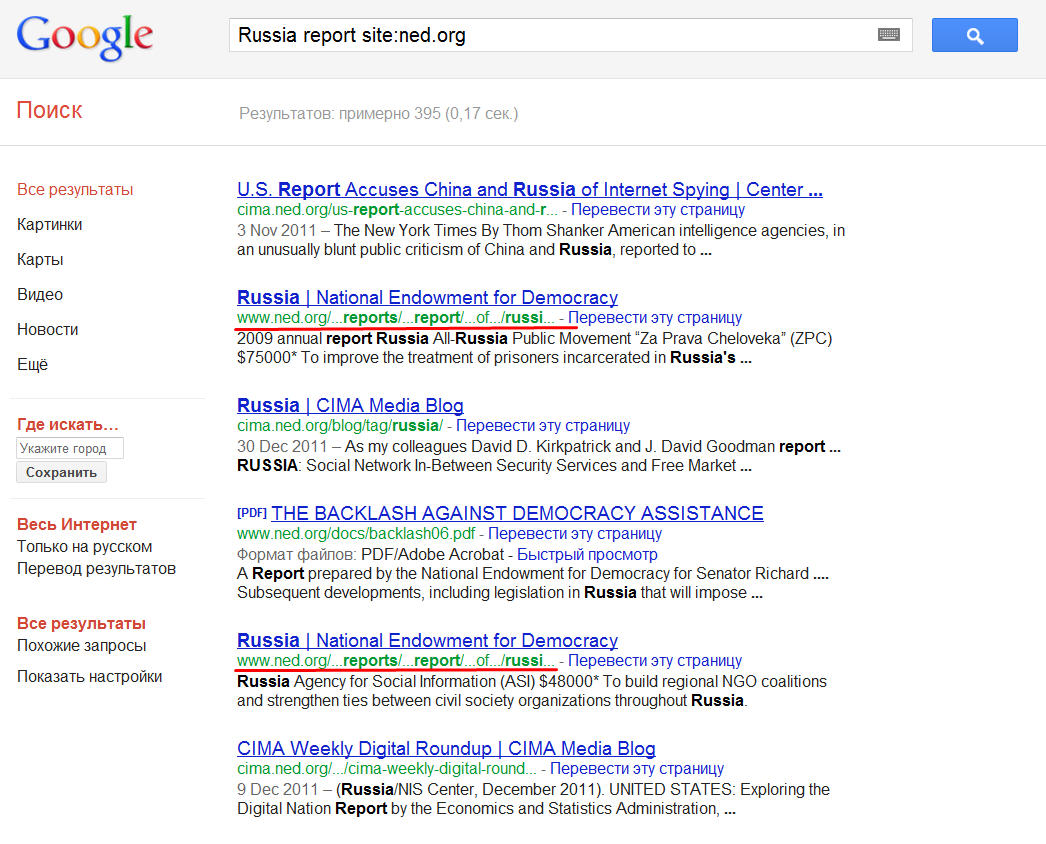Image resolution: width=1046 pixels, height=844 pixels.
Task: Click the cima.ned.org/.../cima-weekly-digital-round URL text
Action: click(x=387, y=769)
